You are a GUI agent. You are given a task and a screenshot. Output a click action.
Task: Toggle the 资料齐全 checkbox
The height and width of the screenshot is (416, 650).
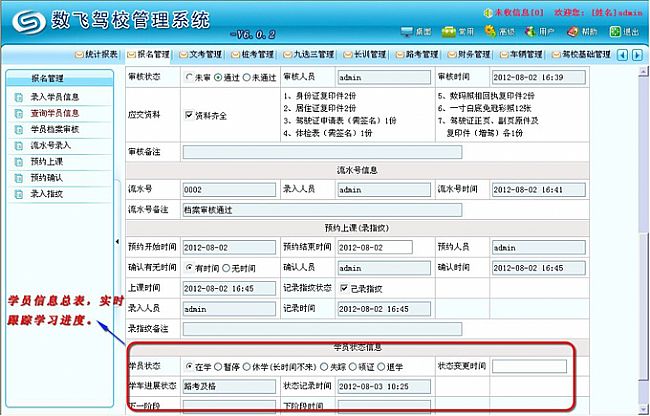[189, 115]
